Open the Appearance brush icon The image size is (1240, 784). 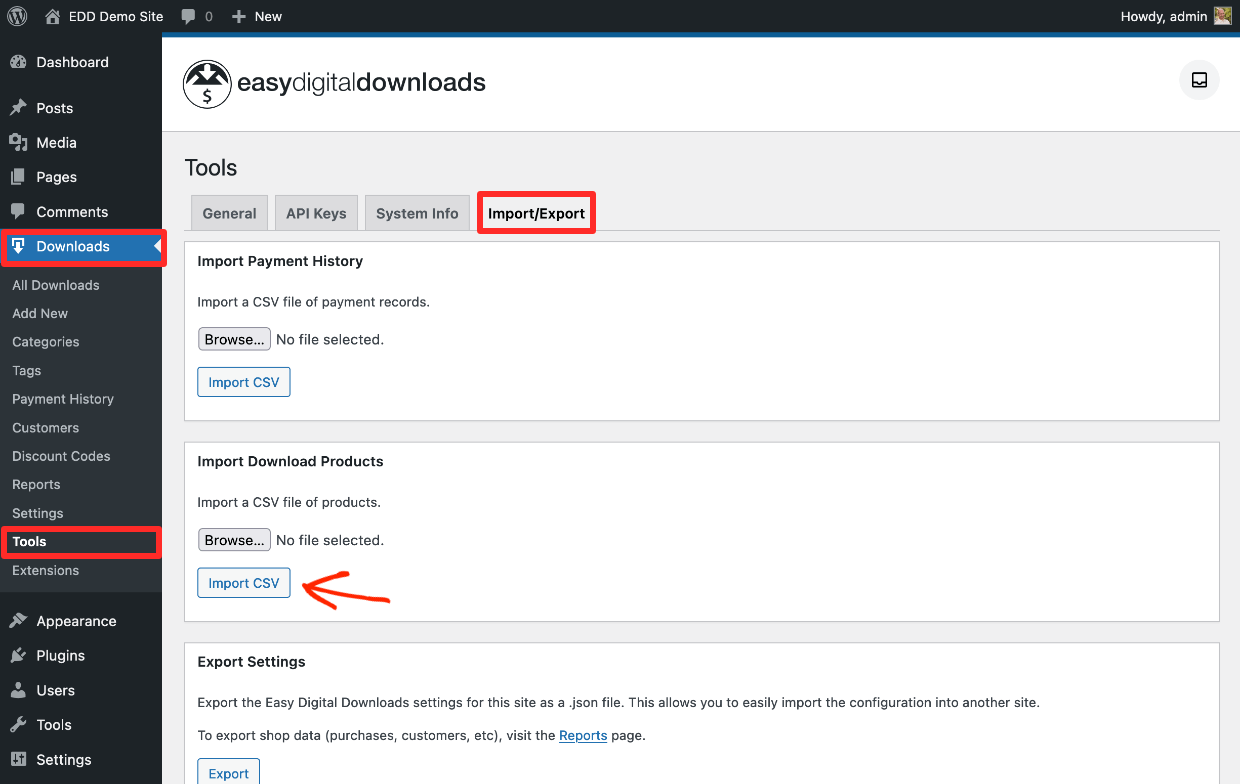point(20,621)
